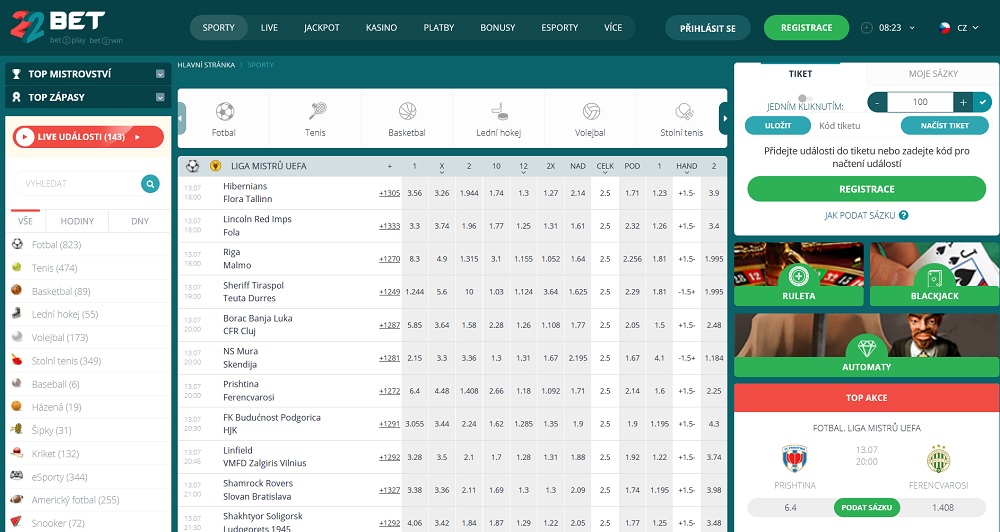This screenshot has height=532, width=1000.
Task: Open the BONUSY navigation item
Action: tap(497, 27)
